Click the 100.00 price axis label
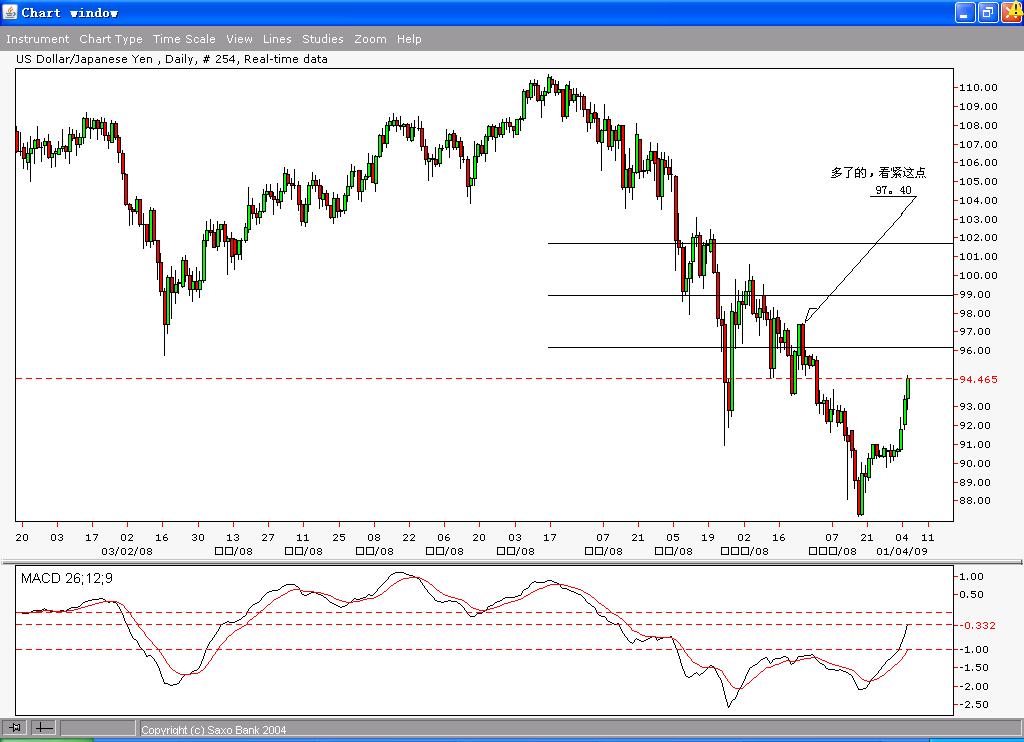This screenshot has height=742, width=1024. (x=978, y=276)
